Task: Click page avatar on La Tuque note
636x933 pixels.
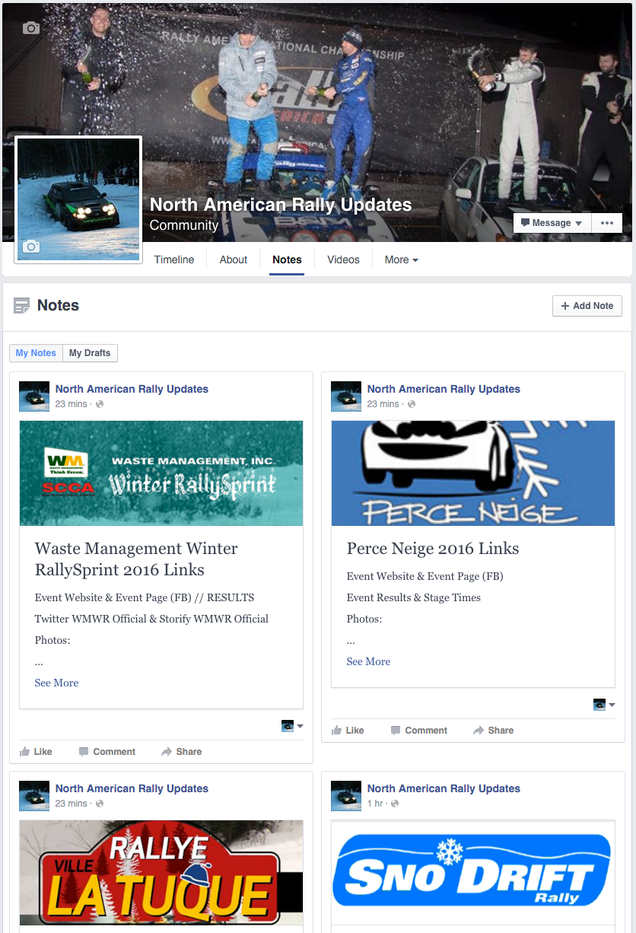Action: pos(35,796)
